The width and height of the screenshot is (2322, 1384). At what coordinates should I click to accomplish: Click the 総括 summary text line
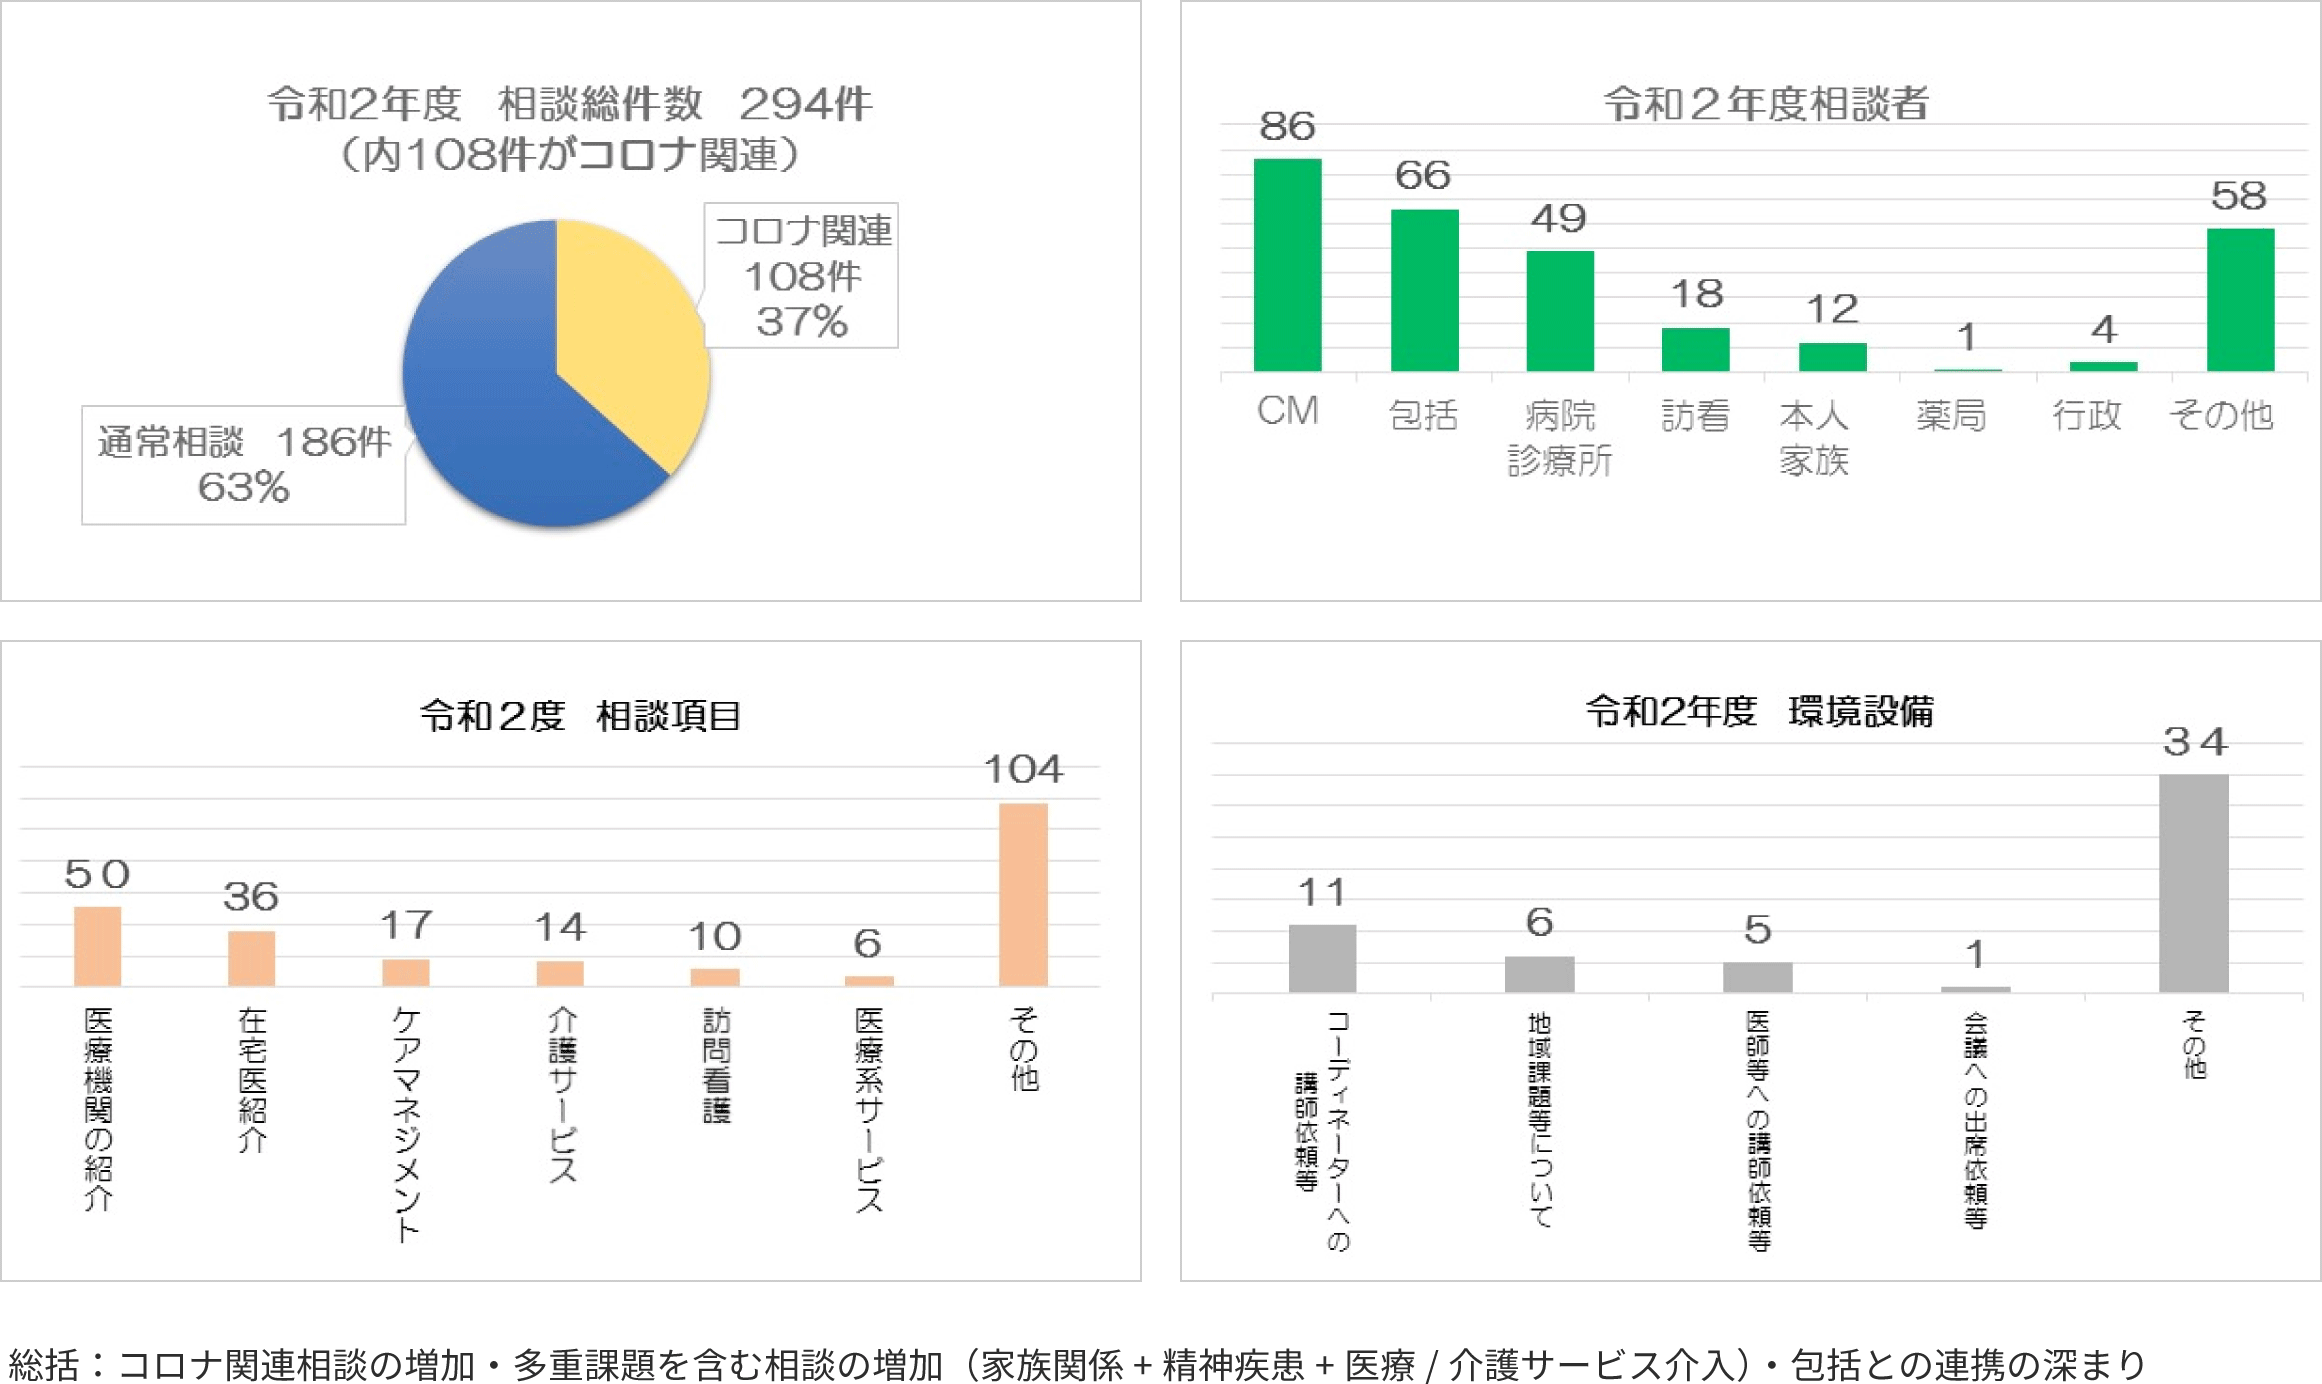tap(1077, 1364)
